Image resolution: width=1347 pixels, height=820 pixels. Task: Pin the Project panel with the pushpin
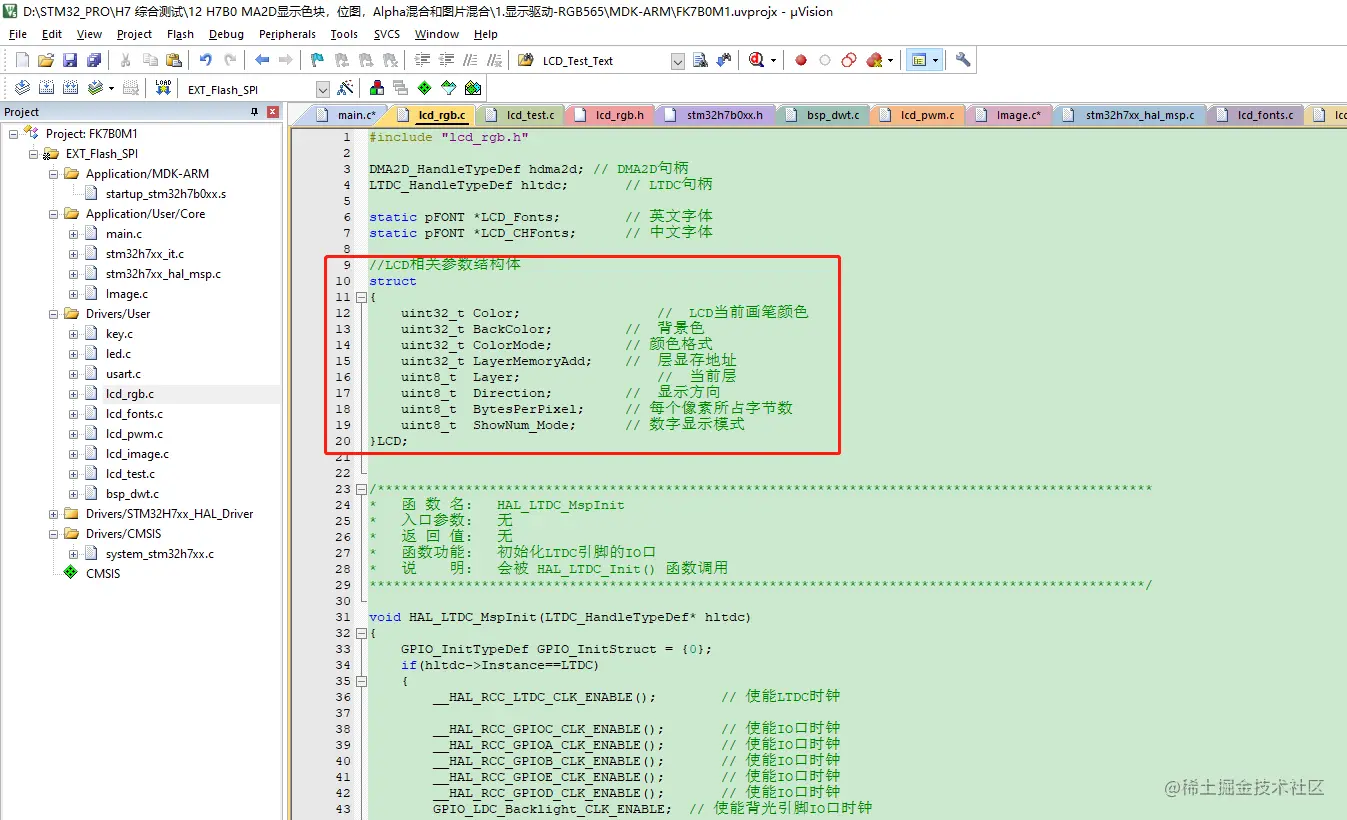point(254,112)
